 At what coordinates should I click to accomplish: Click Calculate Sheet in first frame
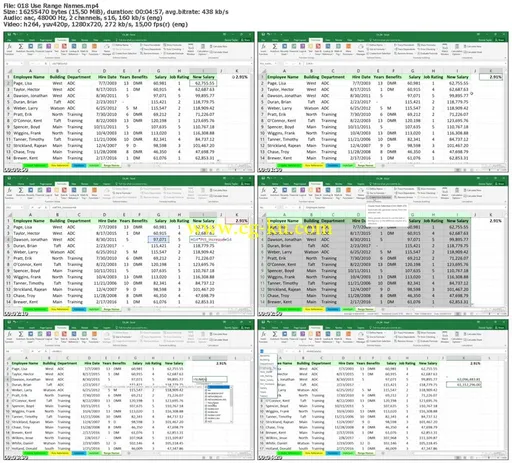220,52
